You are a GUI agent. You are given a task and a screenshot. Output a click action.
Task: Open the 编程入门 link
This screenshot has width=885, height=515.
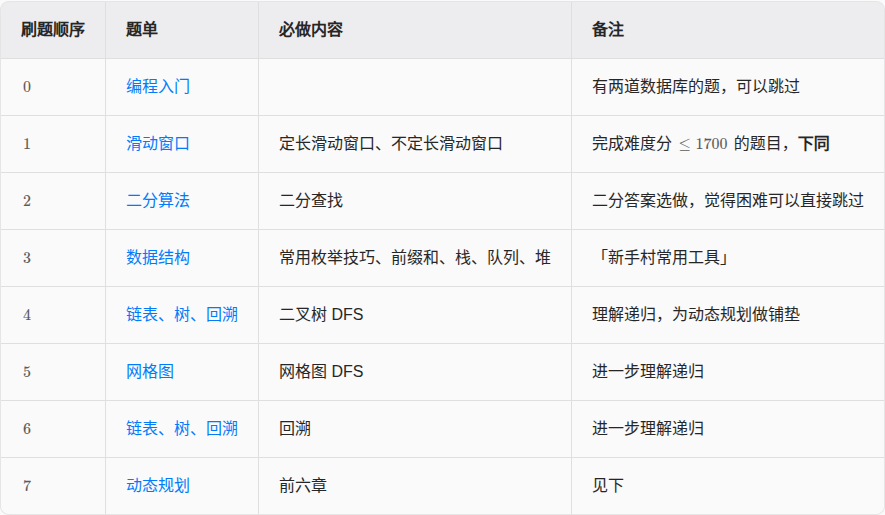[x=158, y=87]
